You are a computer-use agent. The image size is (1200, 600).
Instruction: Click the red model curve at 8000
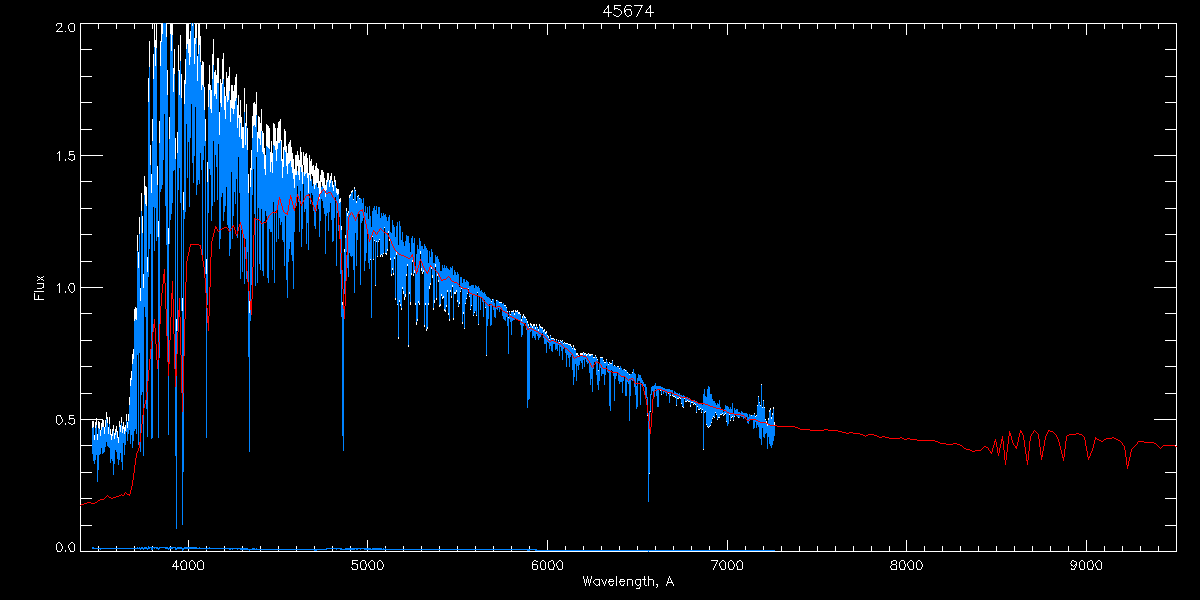(907, 438)
